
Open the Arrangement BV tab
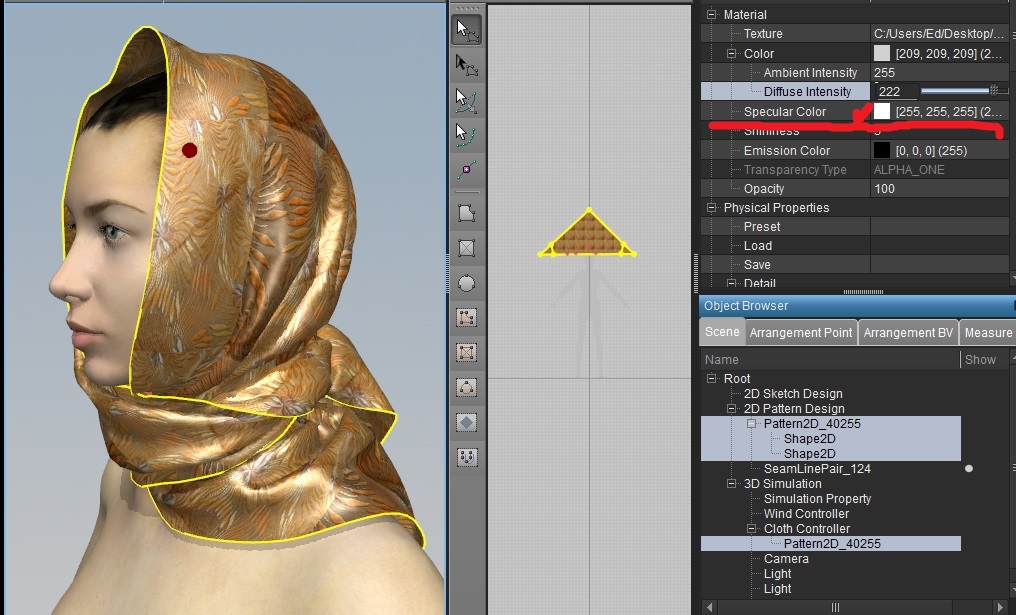pos(908,332)
